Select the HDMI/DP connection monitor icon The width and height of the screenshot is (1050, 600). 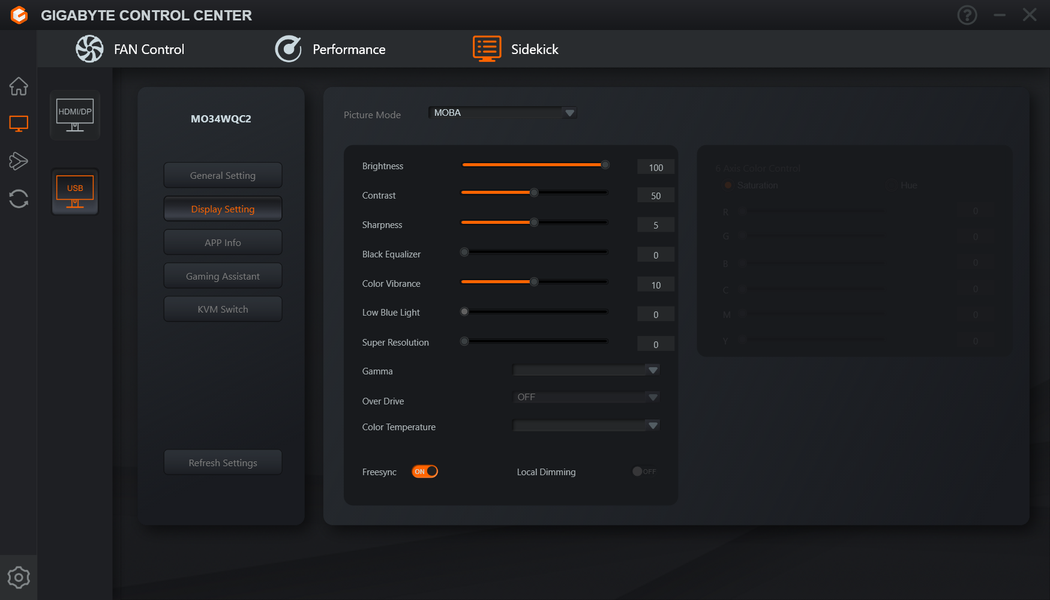(75, 115)
